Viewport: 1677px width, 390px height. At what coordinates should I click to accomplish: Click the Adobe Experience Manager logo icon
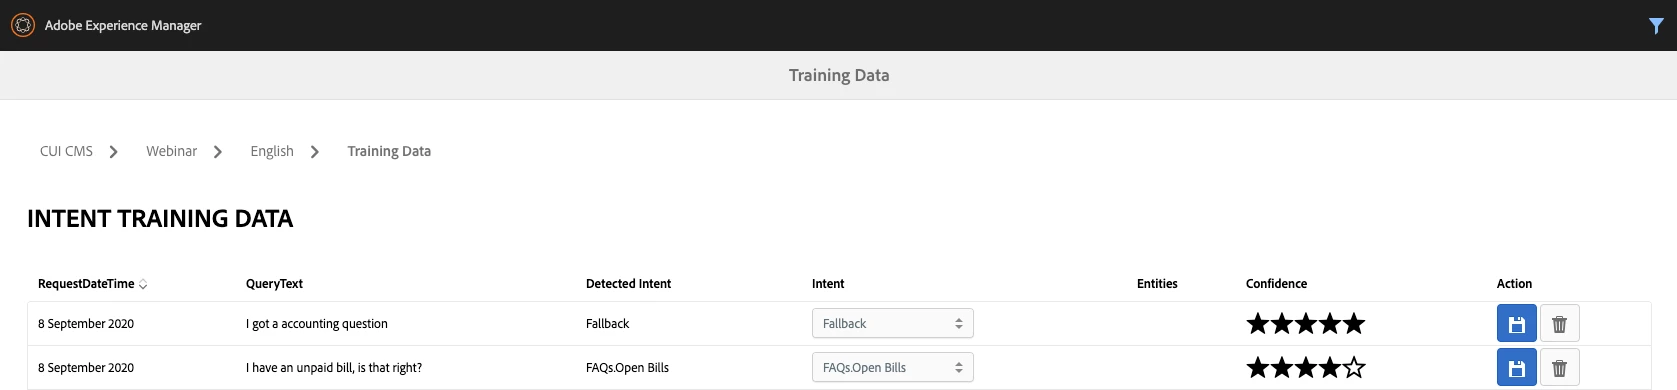[22, 25]
